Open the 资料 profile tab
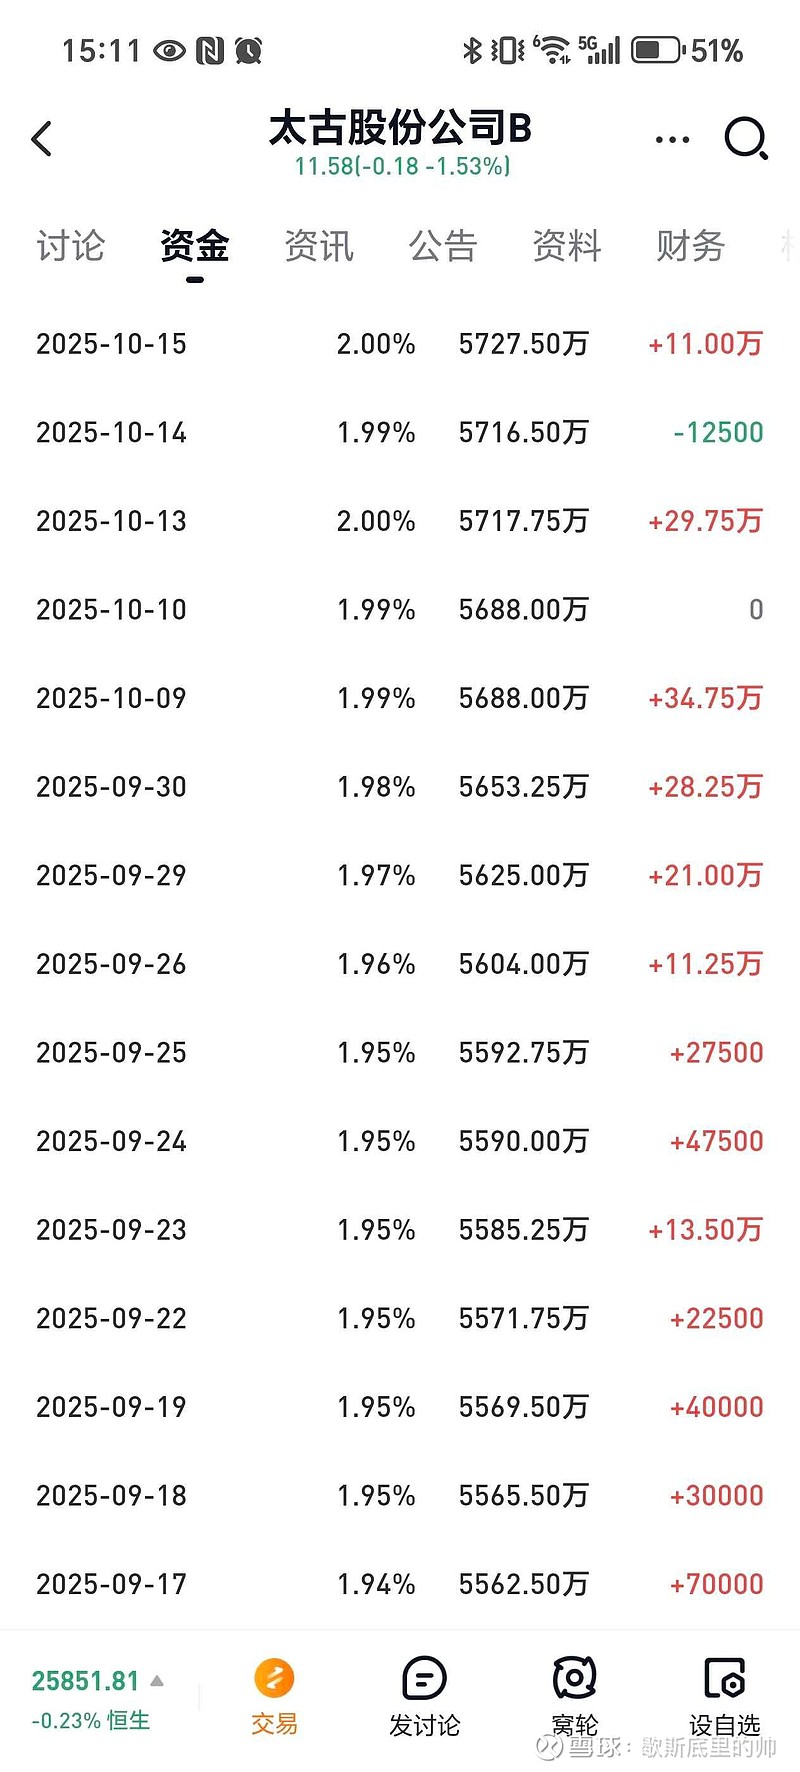 (567, 246)
